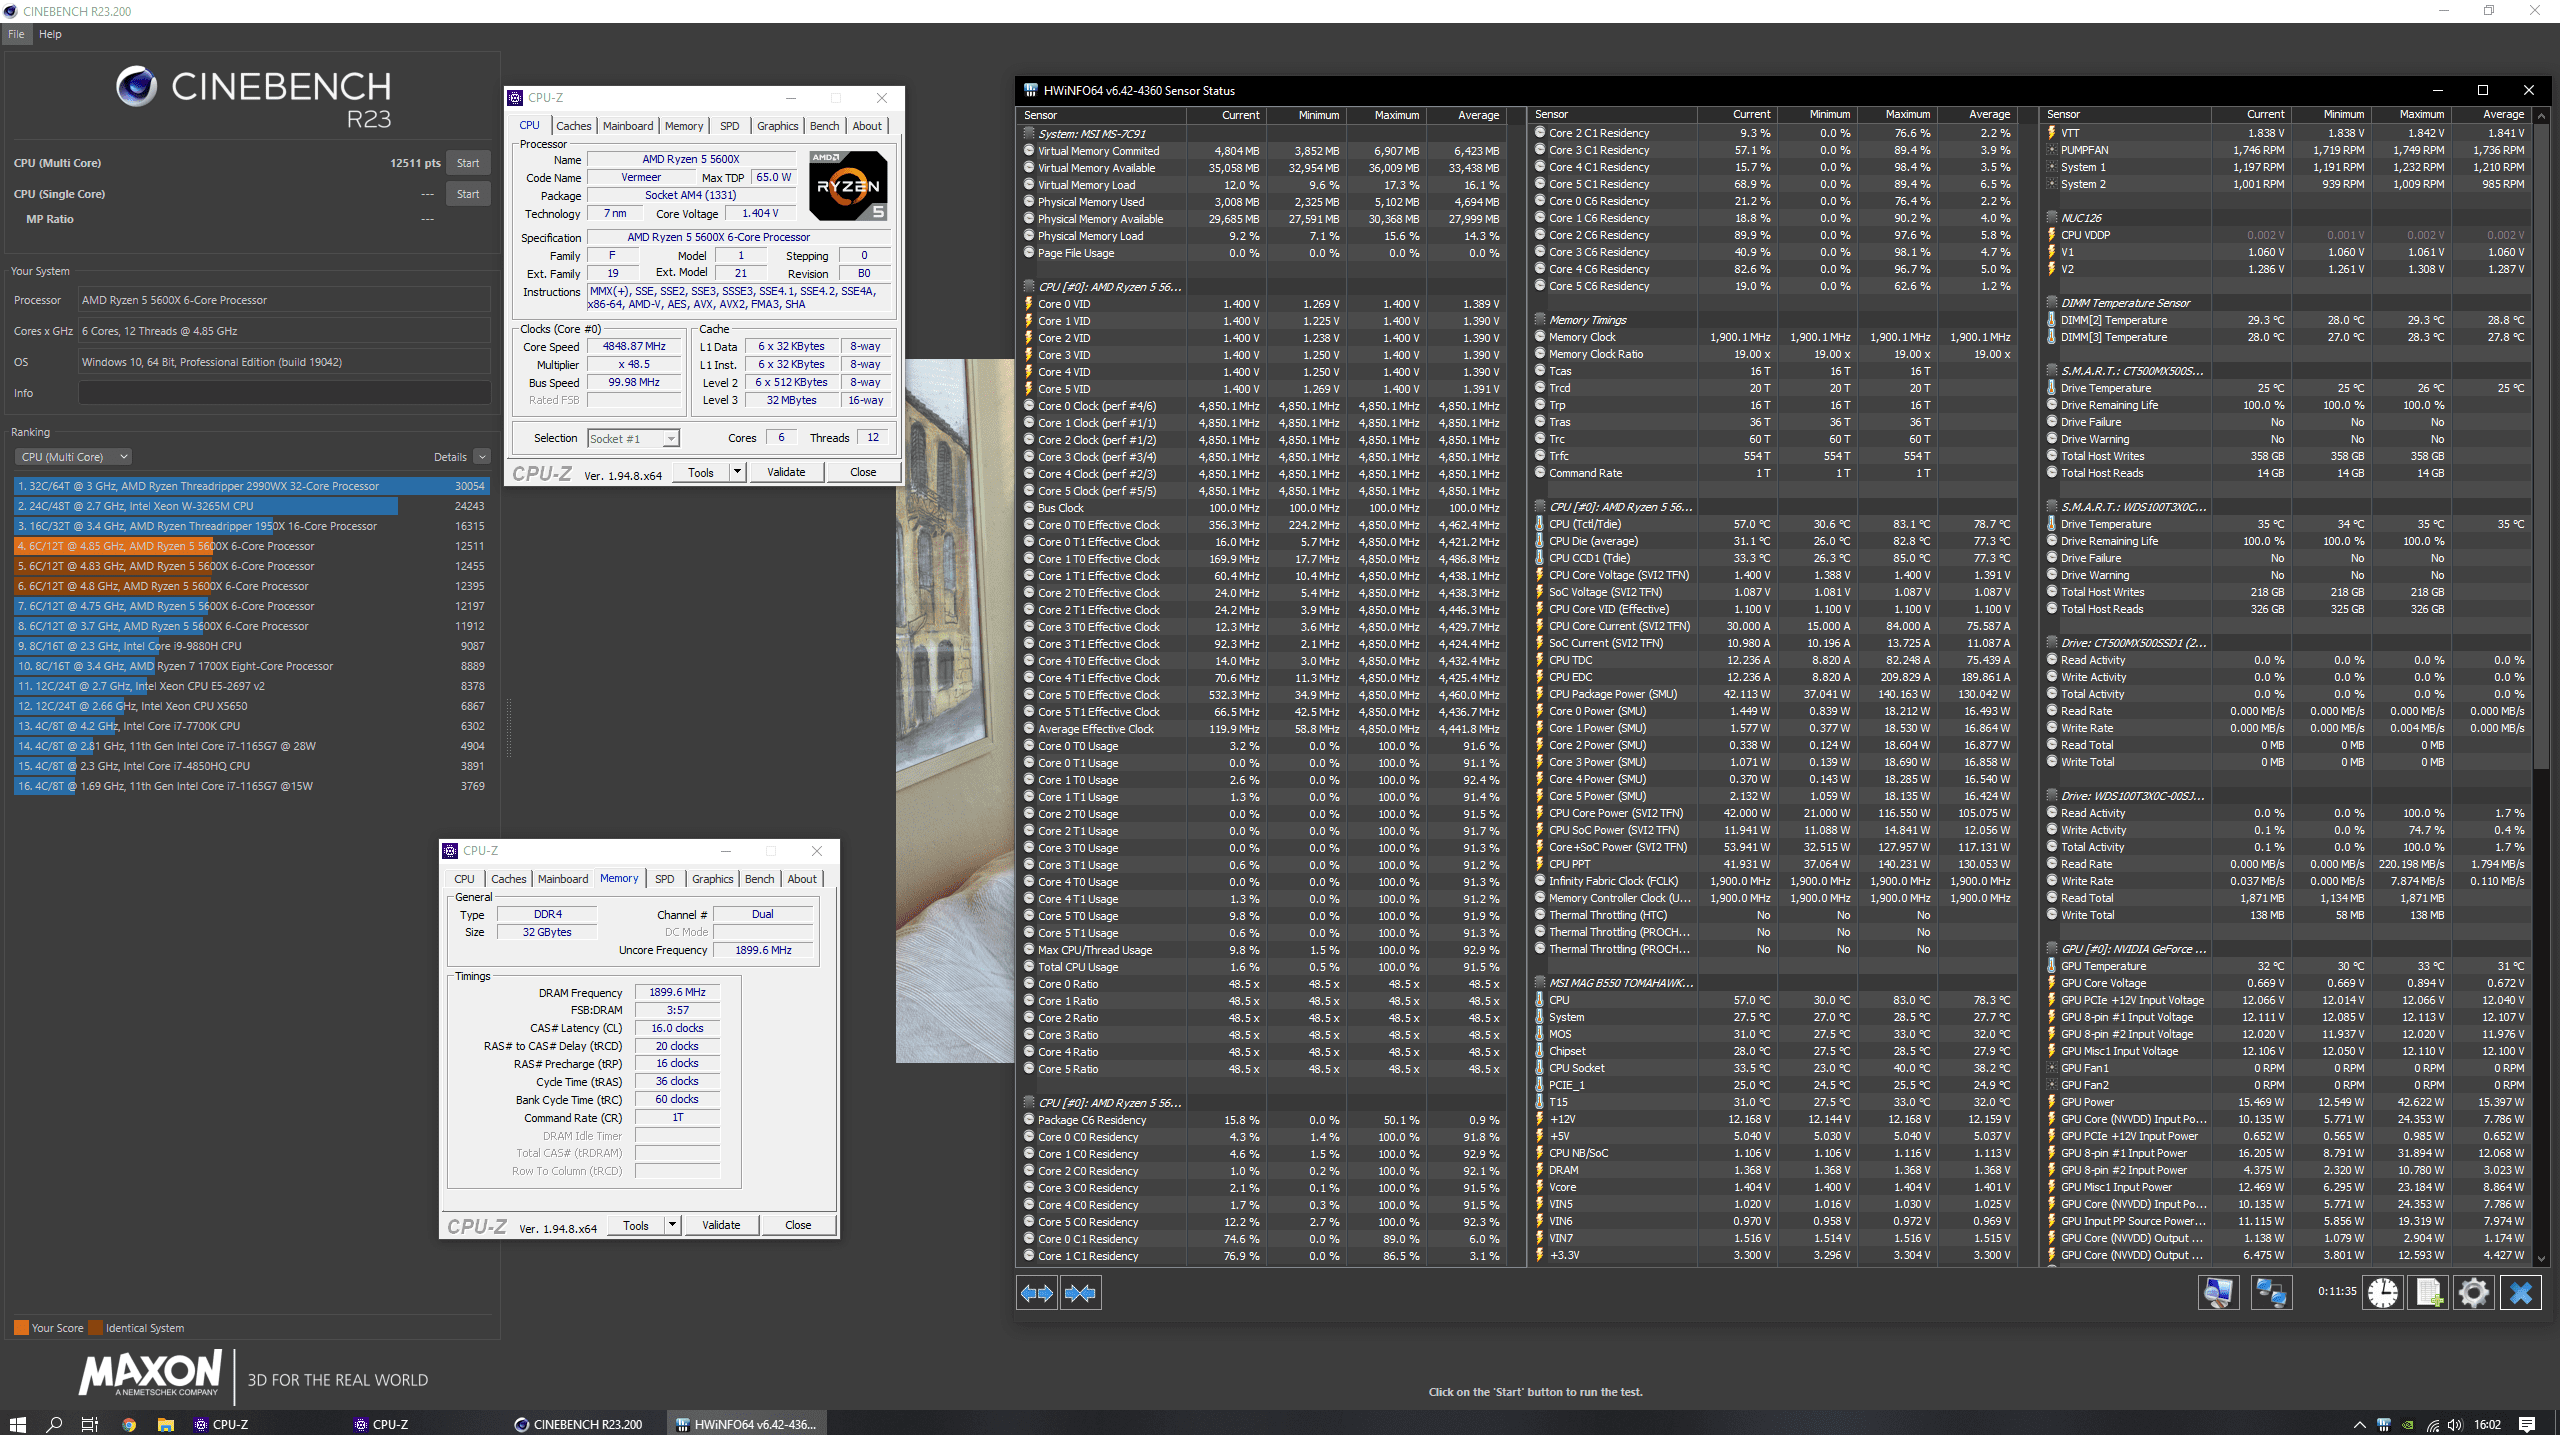Viewport: 2560px width, 1435px height.
Task: Expand CPU (Multi Core) ranking dropdown
Action: (73, 457)
